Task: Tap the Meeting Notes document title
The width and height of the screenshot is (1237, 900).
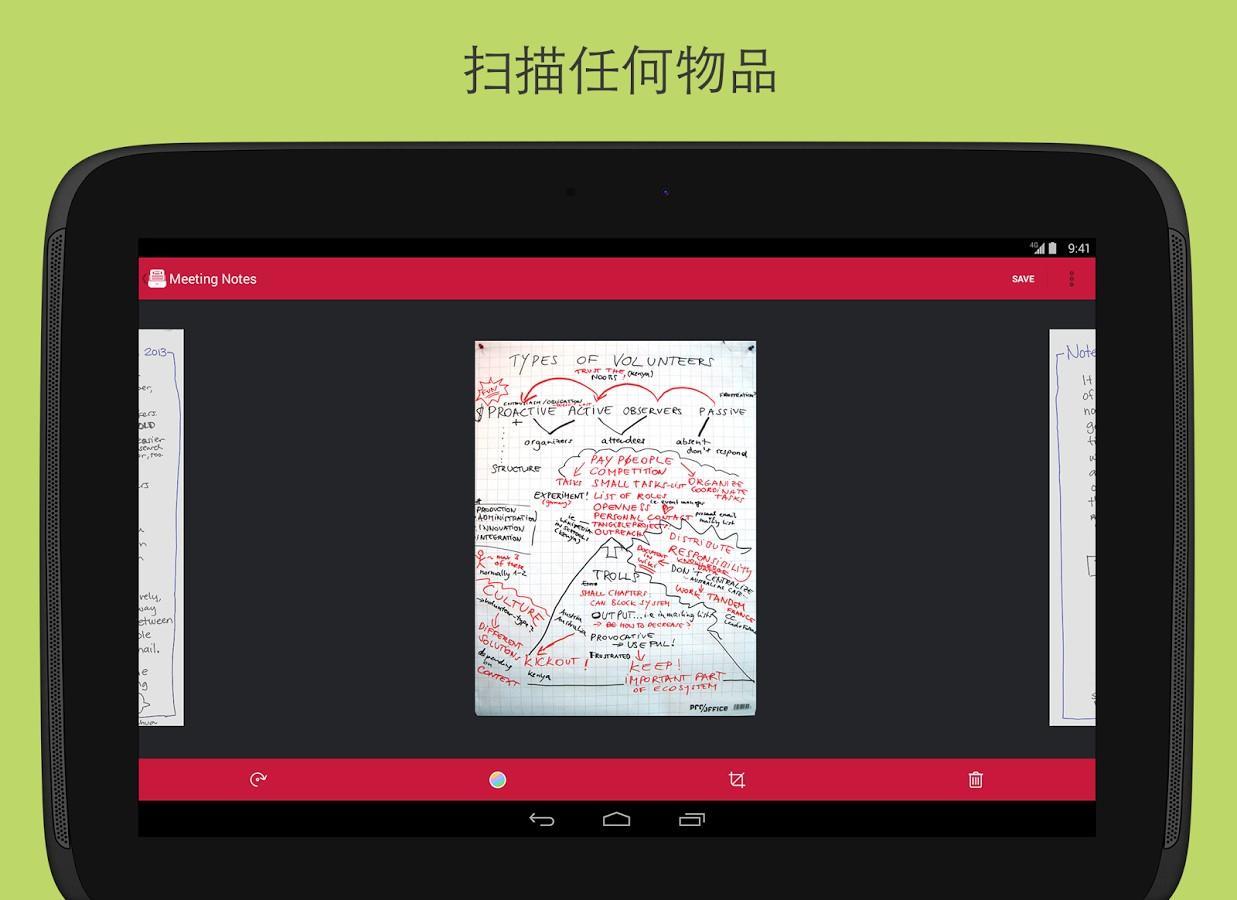Action: click(213, 279)
